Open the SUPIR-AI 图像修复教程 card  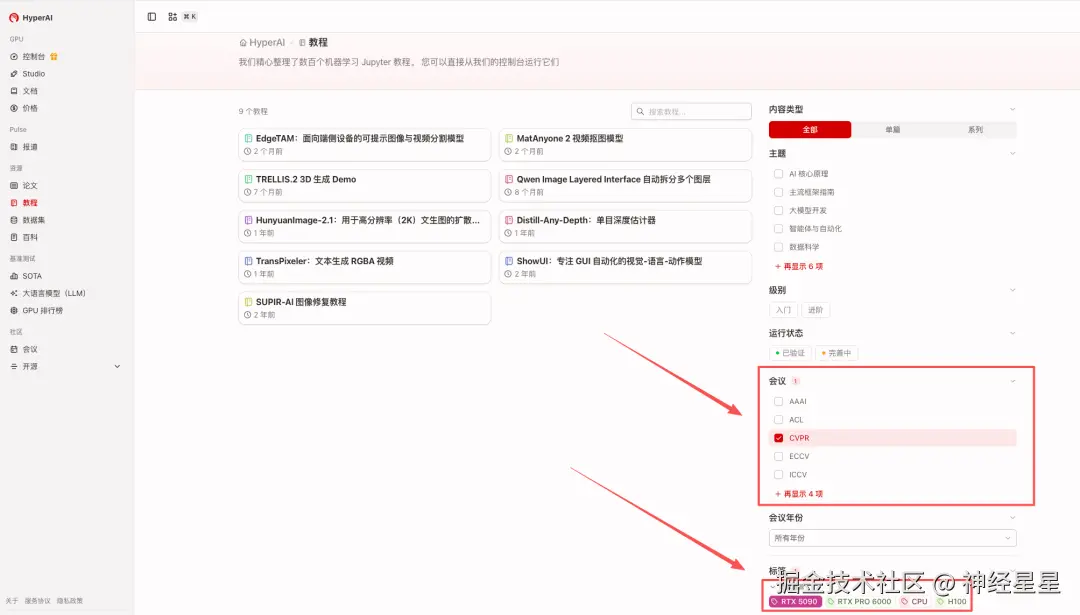(x=364, y=308)
